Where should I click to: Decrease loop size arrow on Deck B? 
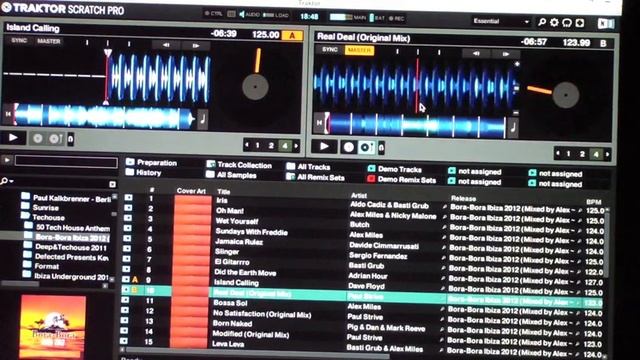(x=558, y=153)
